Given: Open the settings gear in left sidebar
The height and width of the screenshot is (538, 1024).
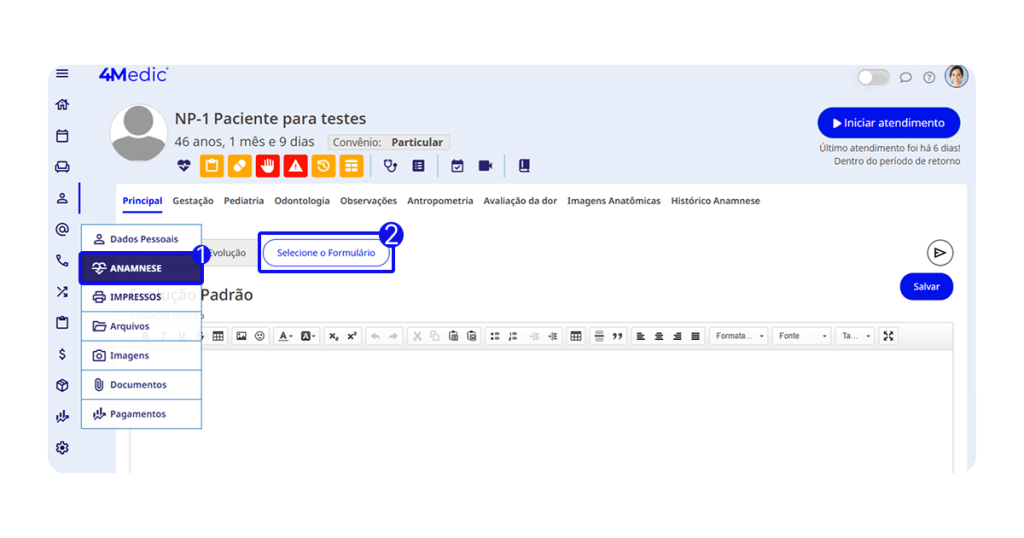Looking at the screenshot, I should 62,448.
